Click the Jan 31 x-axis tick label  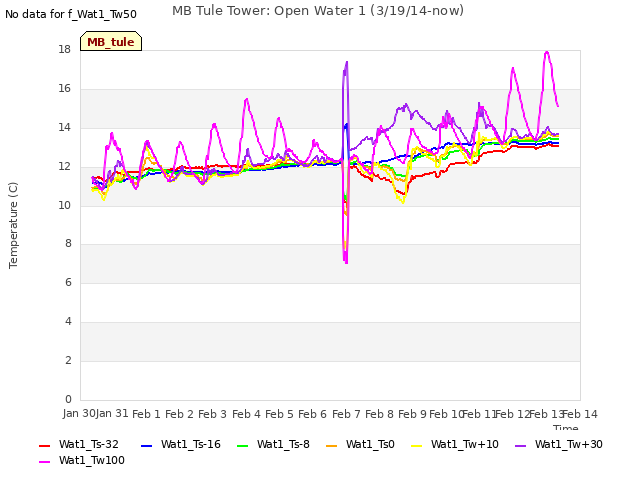coord(112,413)
